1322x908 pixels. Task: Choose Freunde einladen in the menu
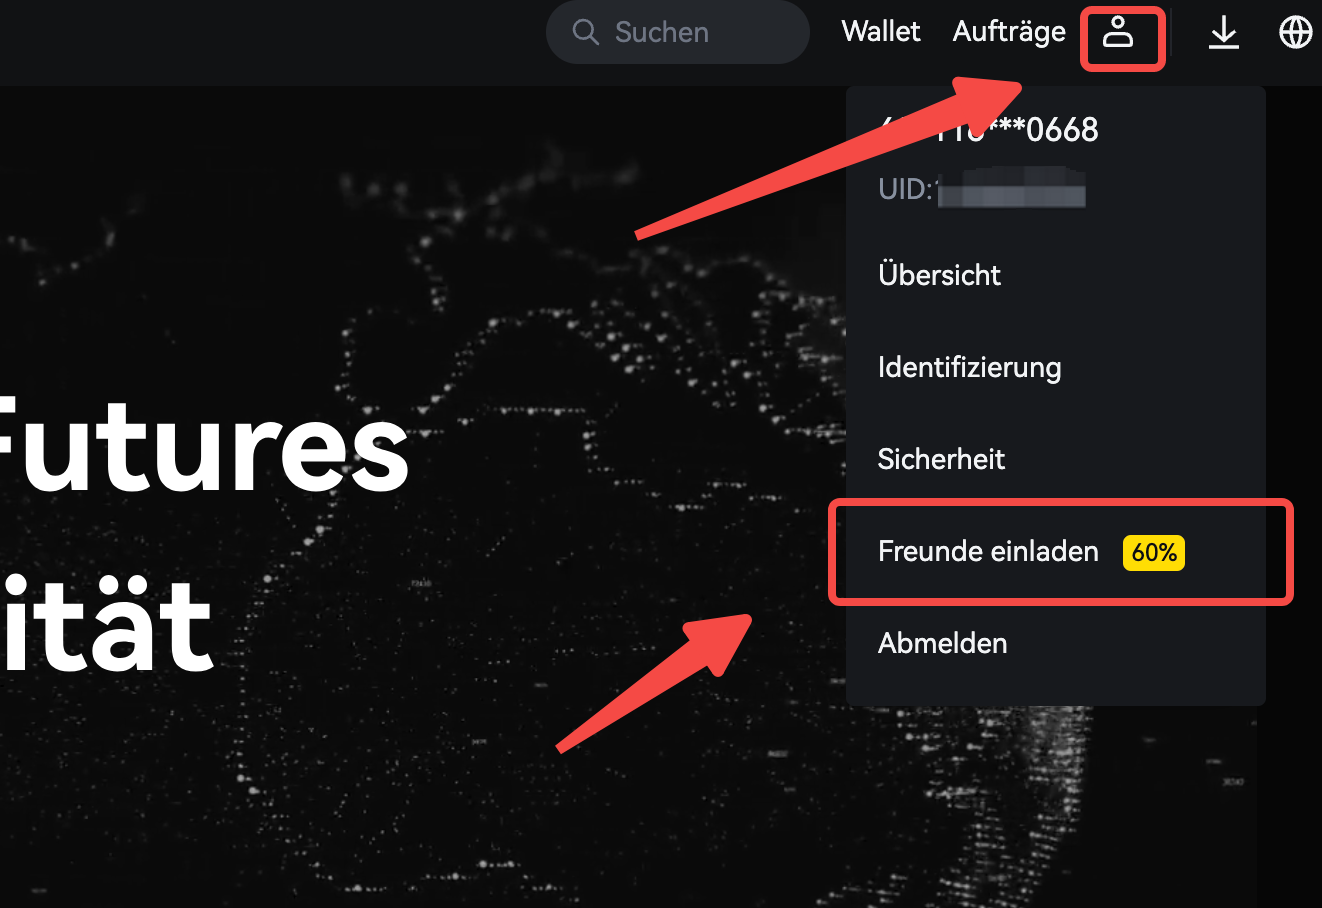pos(988,551)
